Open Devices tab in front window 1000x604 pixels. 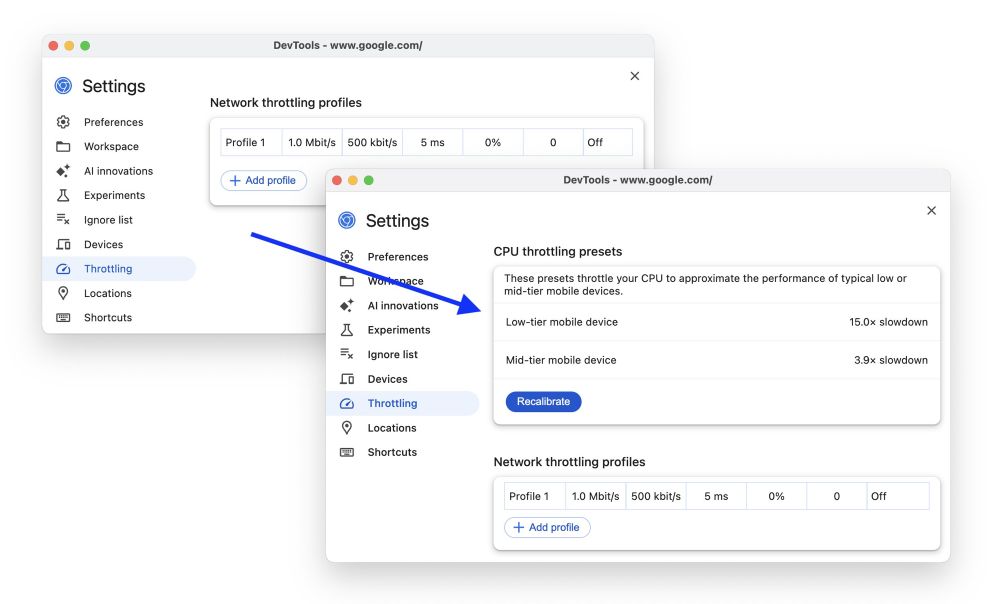click(x=402, y=379)
